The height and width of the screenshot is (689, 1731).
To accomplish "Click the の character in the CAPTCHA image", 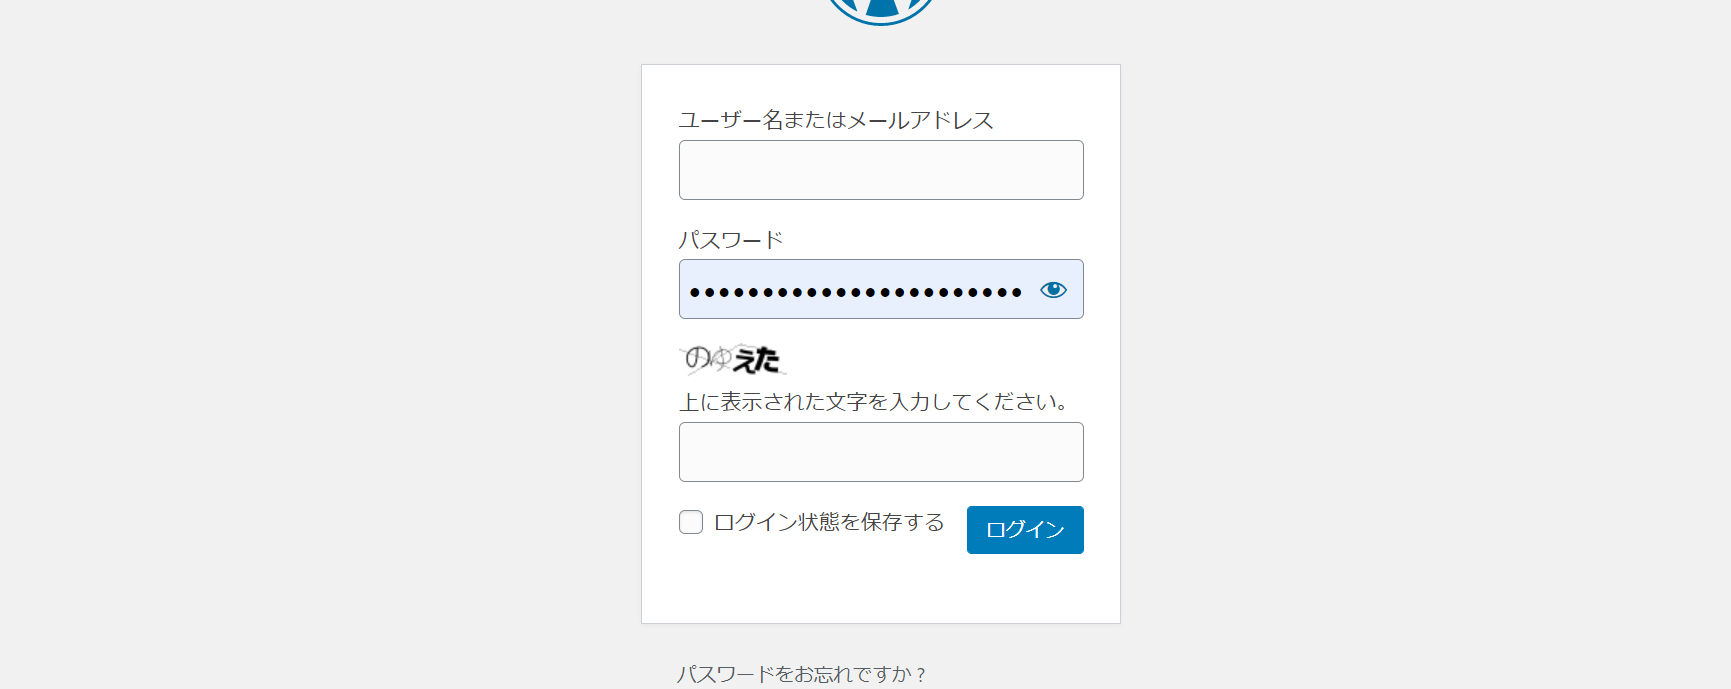I will click(697, 357).
